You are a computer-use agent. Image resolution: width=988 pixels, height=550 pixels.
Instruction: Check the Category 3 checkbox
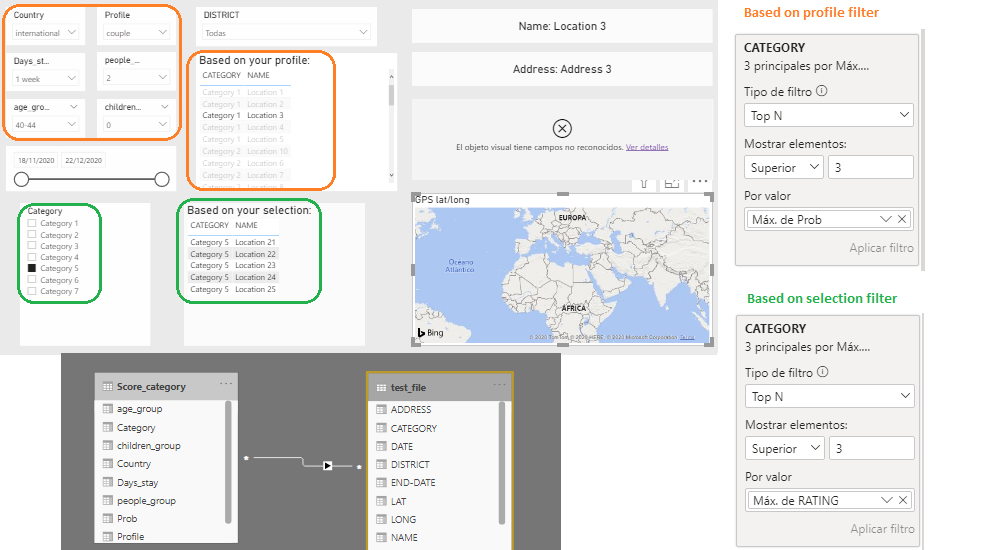tap(32, 246)
